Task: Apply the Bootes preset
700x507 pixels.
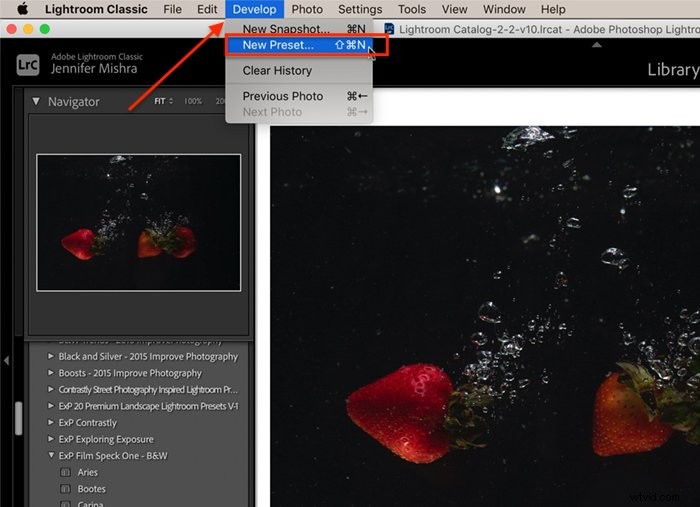Action: [x=92, y=489]
